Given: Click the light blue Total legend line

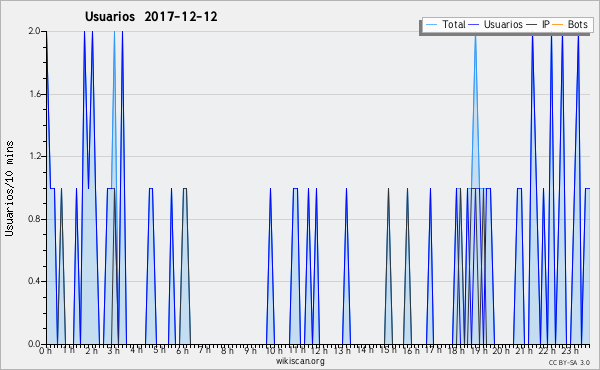Looking at the screenshot, I should click(431, 25).
